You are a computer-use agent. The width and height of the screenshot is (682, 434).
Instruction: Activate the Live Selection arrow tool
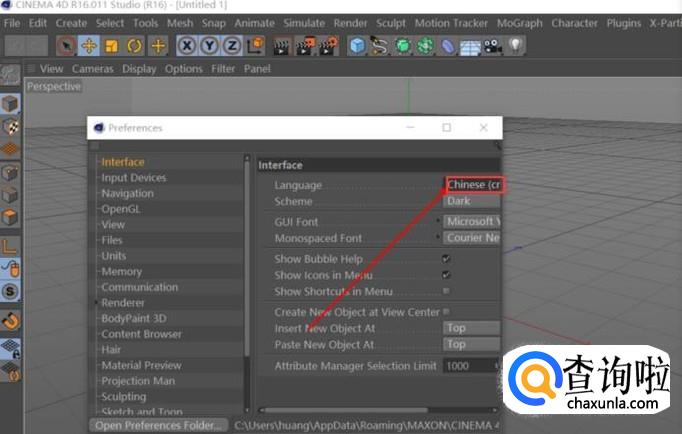pyautogui.click(x=66, y=45)
